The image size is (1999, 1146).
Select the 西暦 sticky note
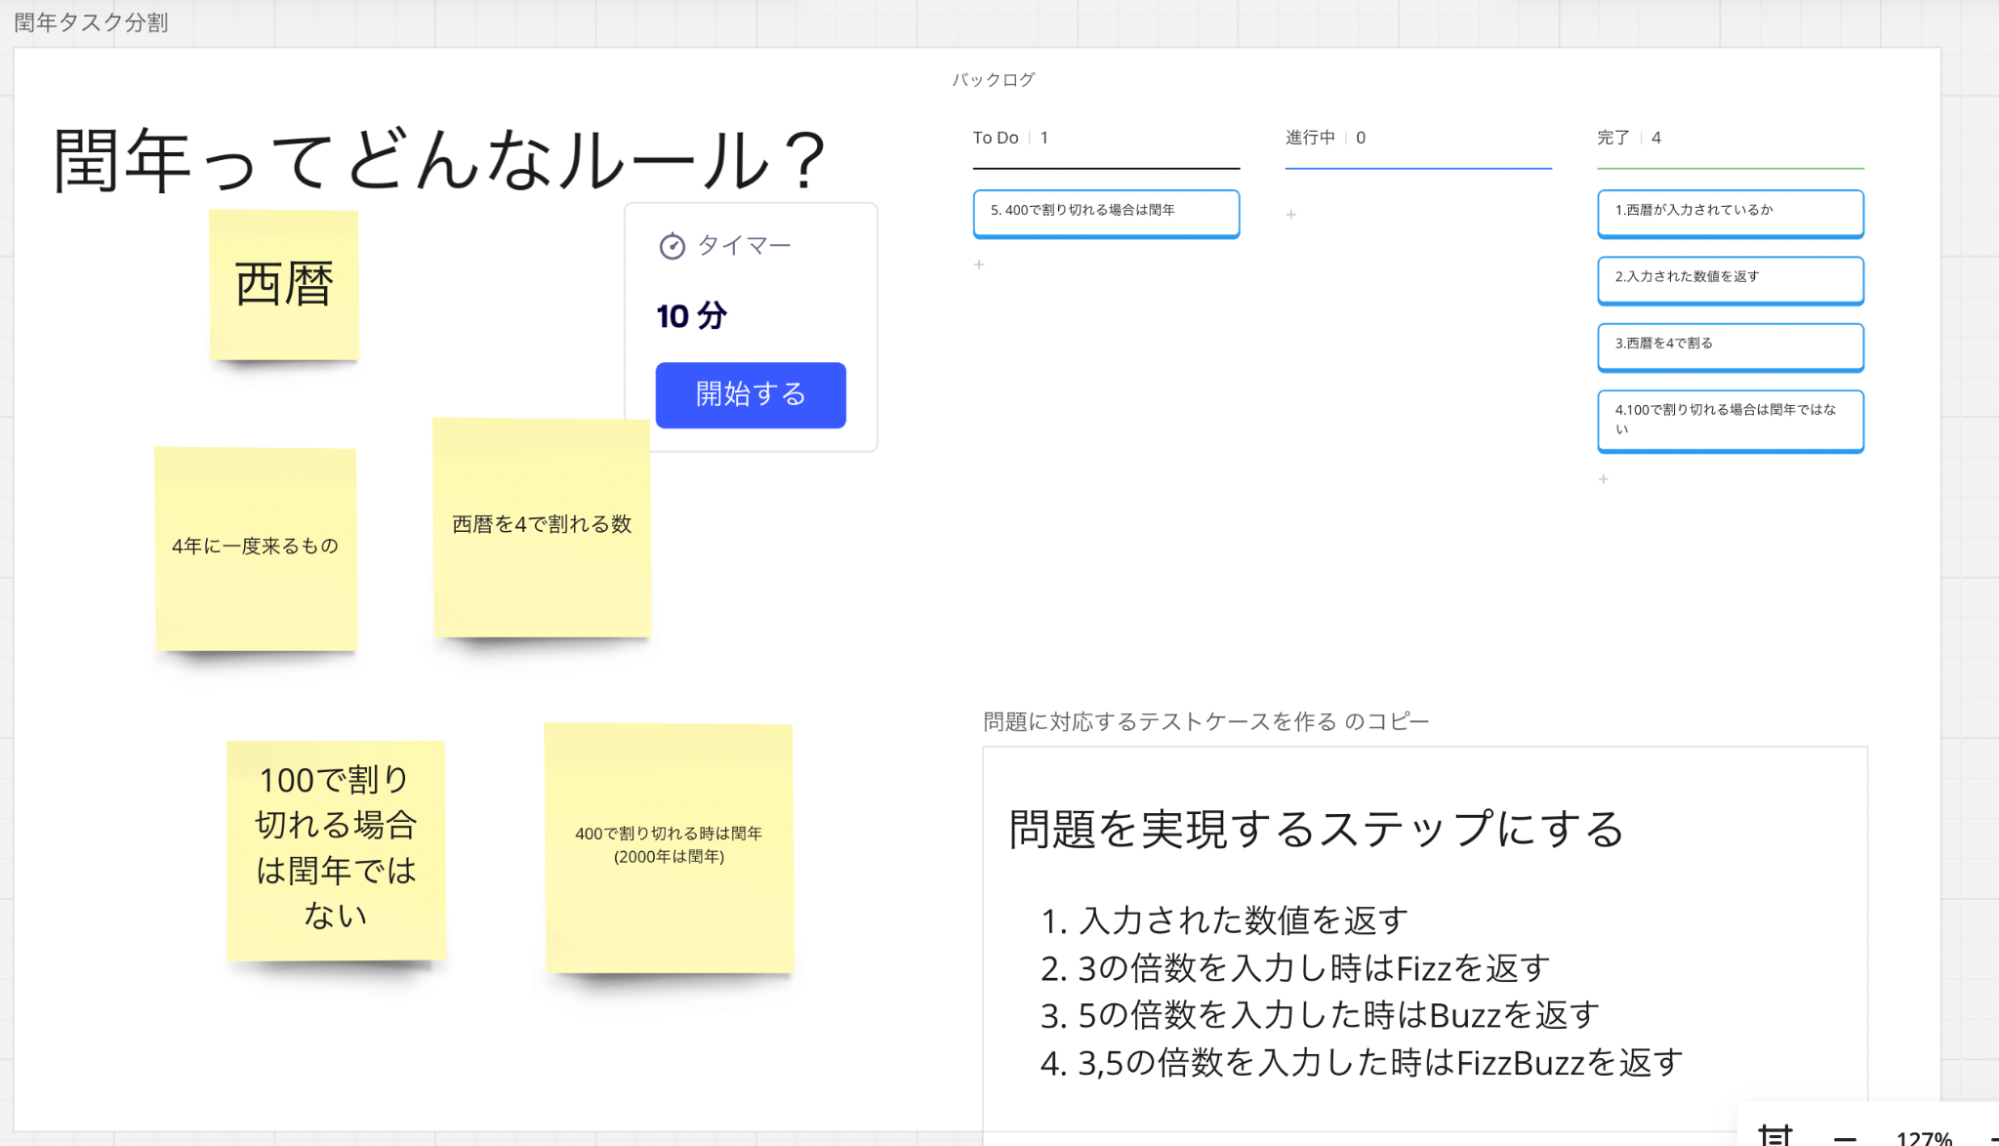tap(284, 285)
